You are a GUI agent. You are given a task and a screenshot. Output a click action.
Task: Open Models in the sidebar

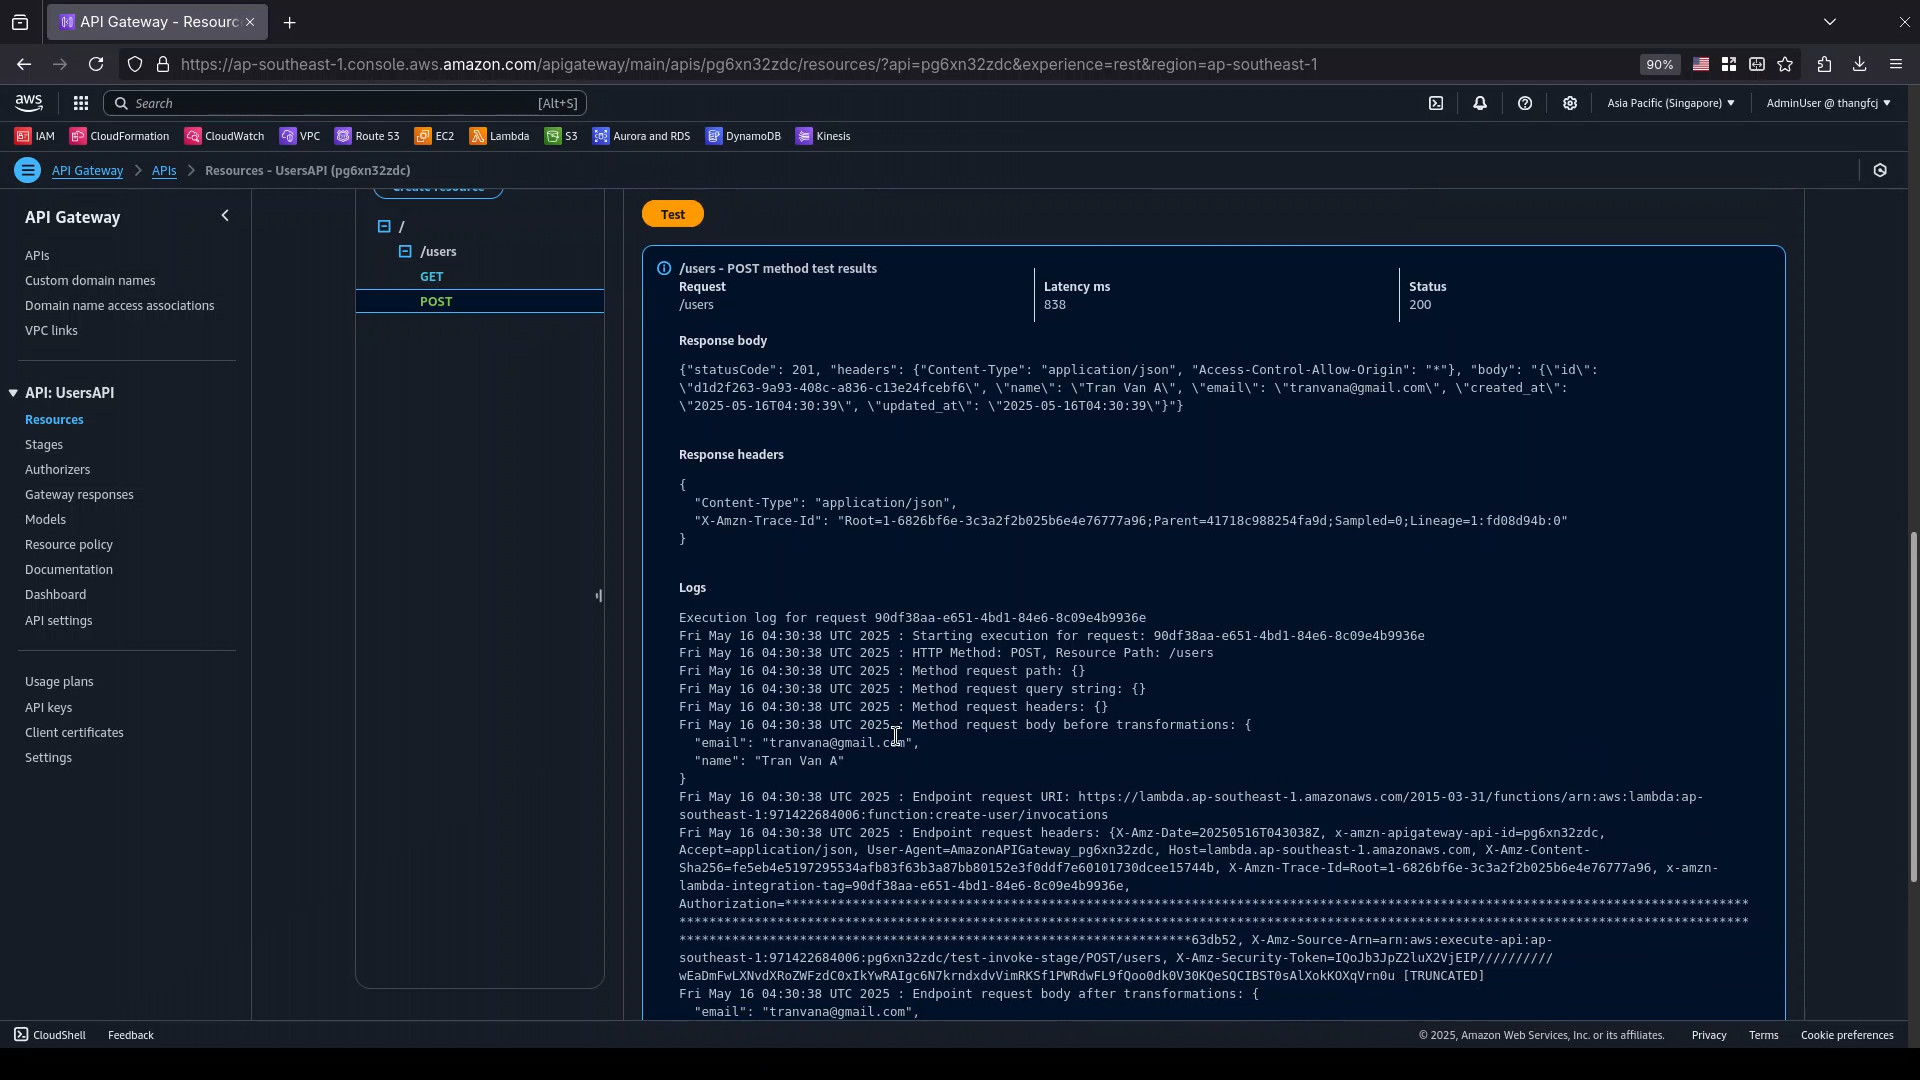tap(45, 520)
